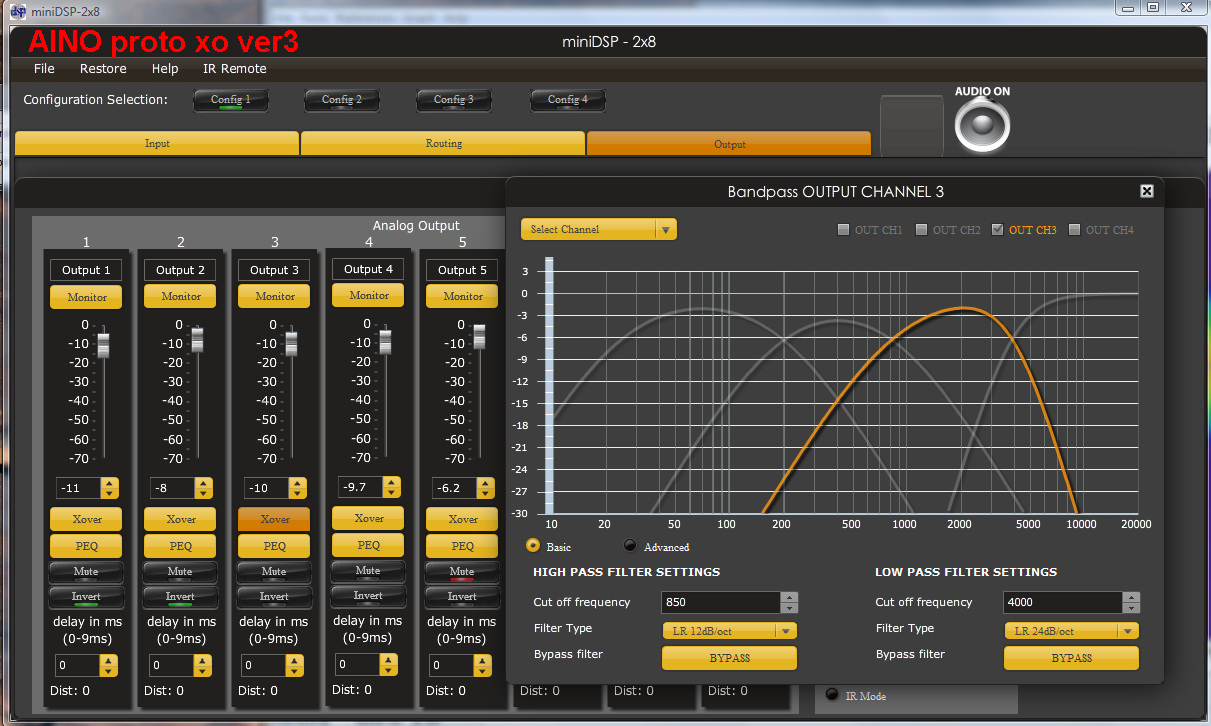Image resolution: width=1211 pixels, height=726 pixels.
Task: Open low pass Filter Type LR 24dB/oct dropdown
Action: [1072, 631]
